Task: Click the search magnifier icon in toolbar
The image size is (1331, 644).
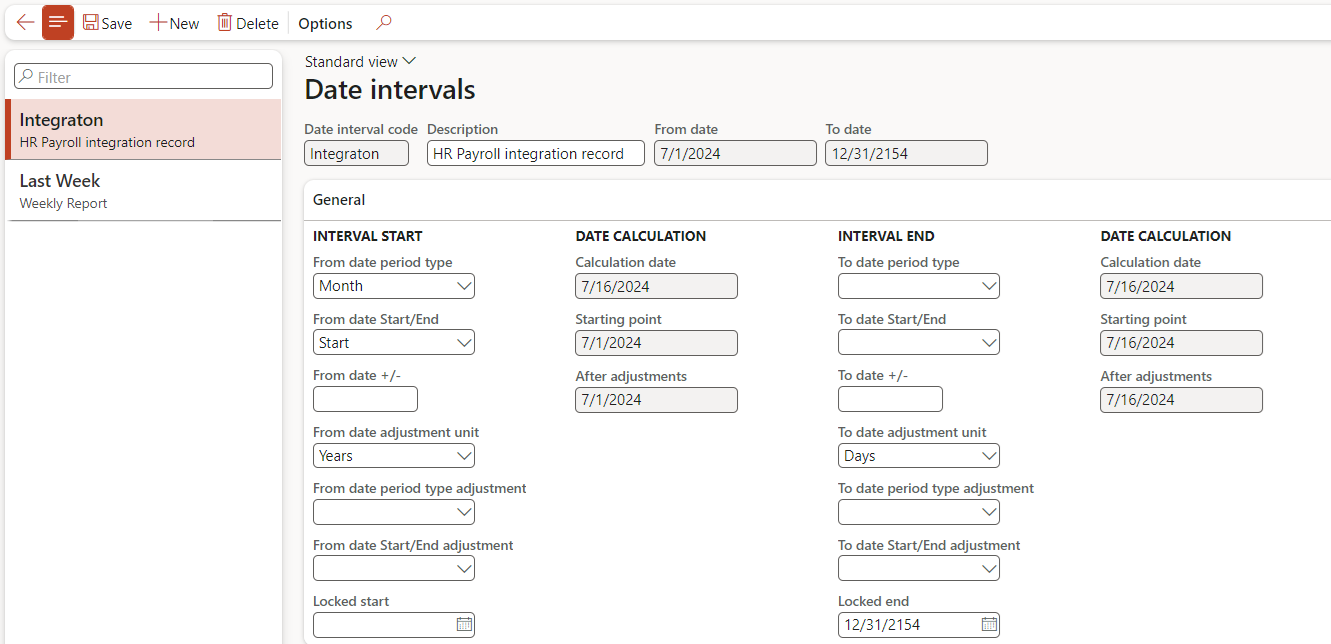Action: pos(383,22)
